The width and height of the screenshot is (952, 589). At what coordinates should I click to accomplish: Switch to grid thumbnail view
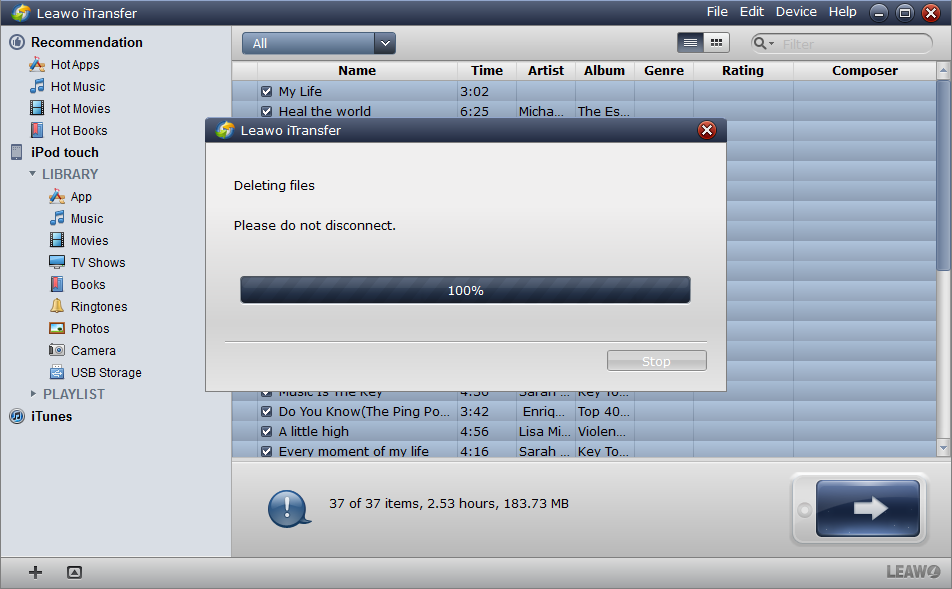[716, 43]
